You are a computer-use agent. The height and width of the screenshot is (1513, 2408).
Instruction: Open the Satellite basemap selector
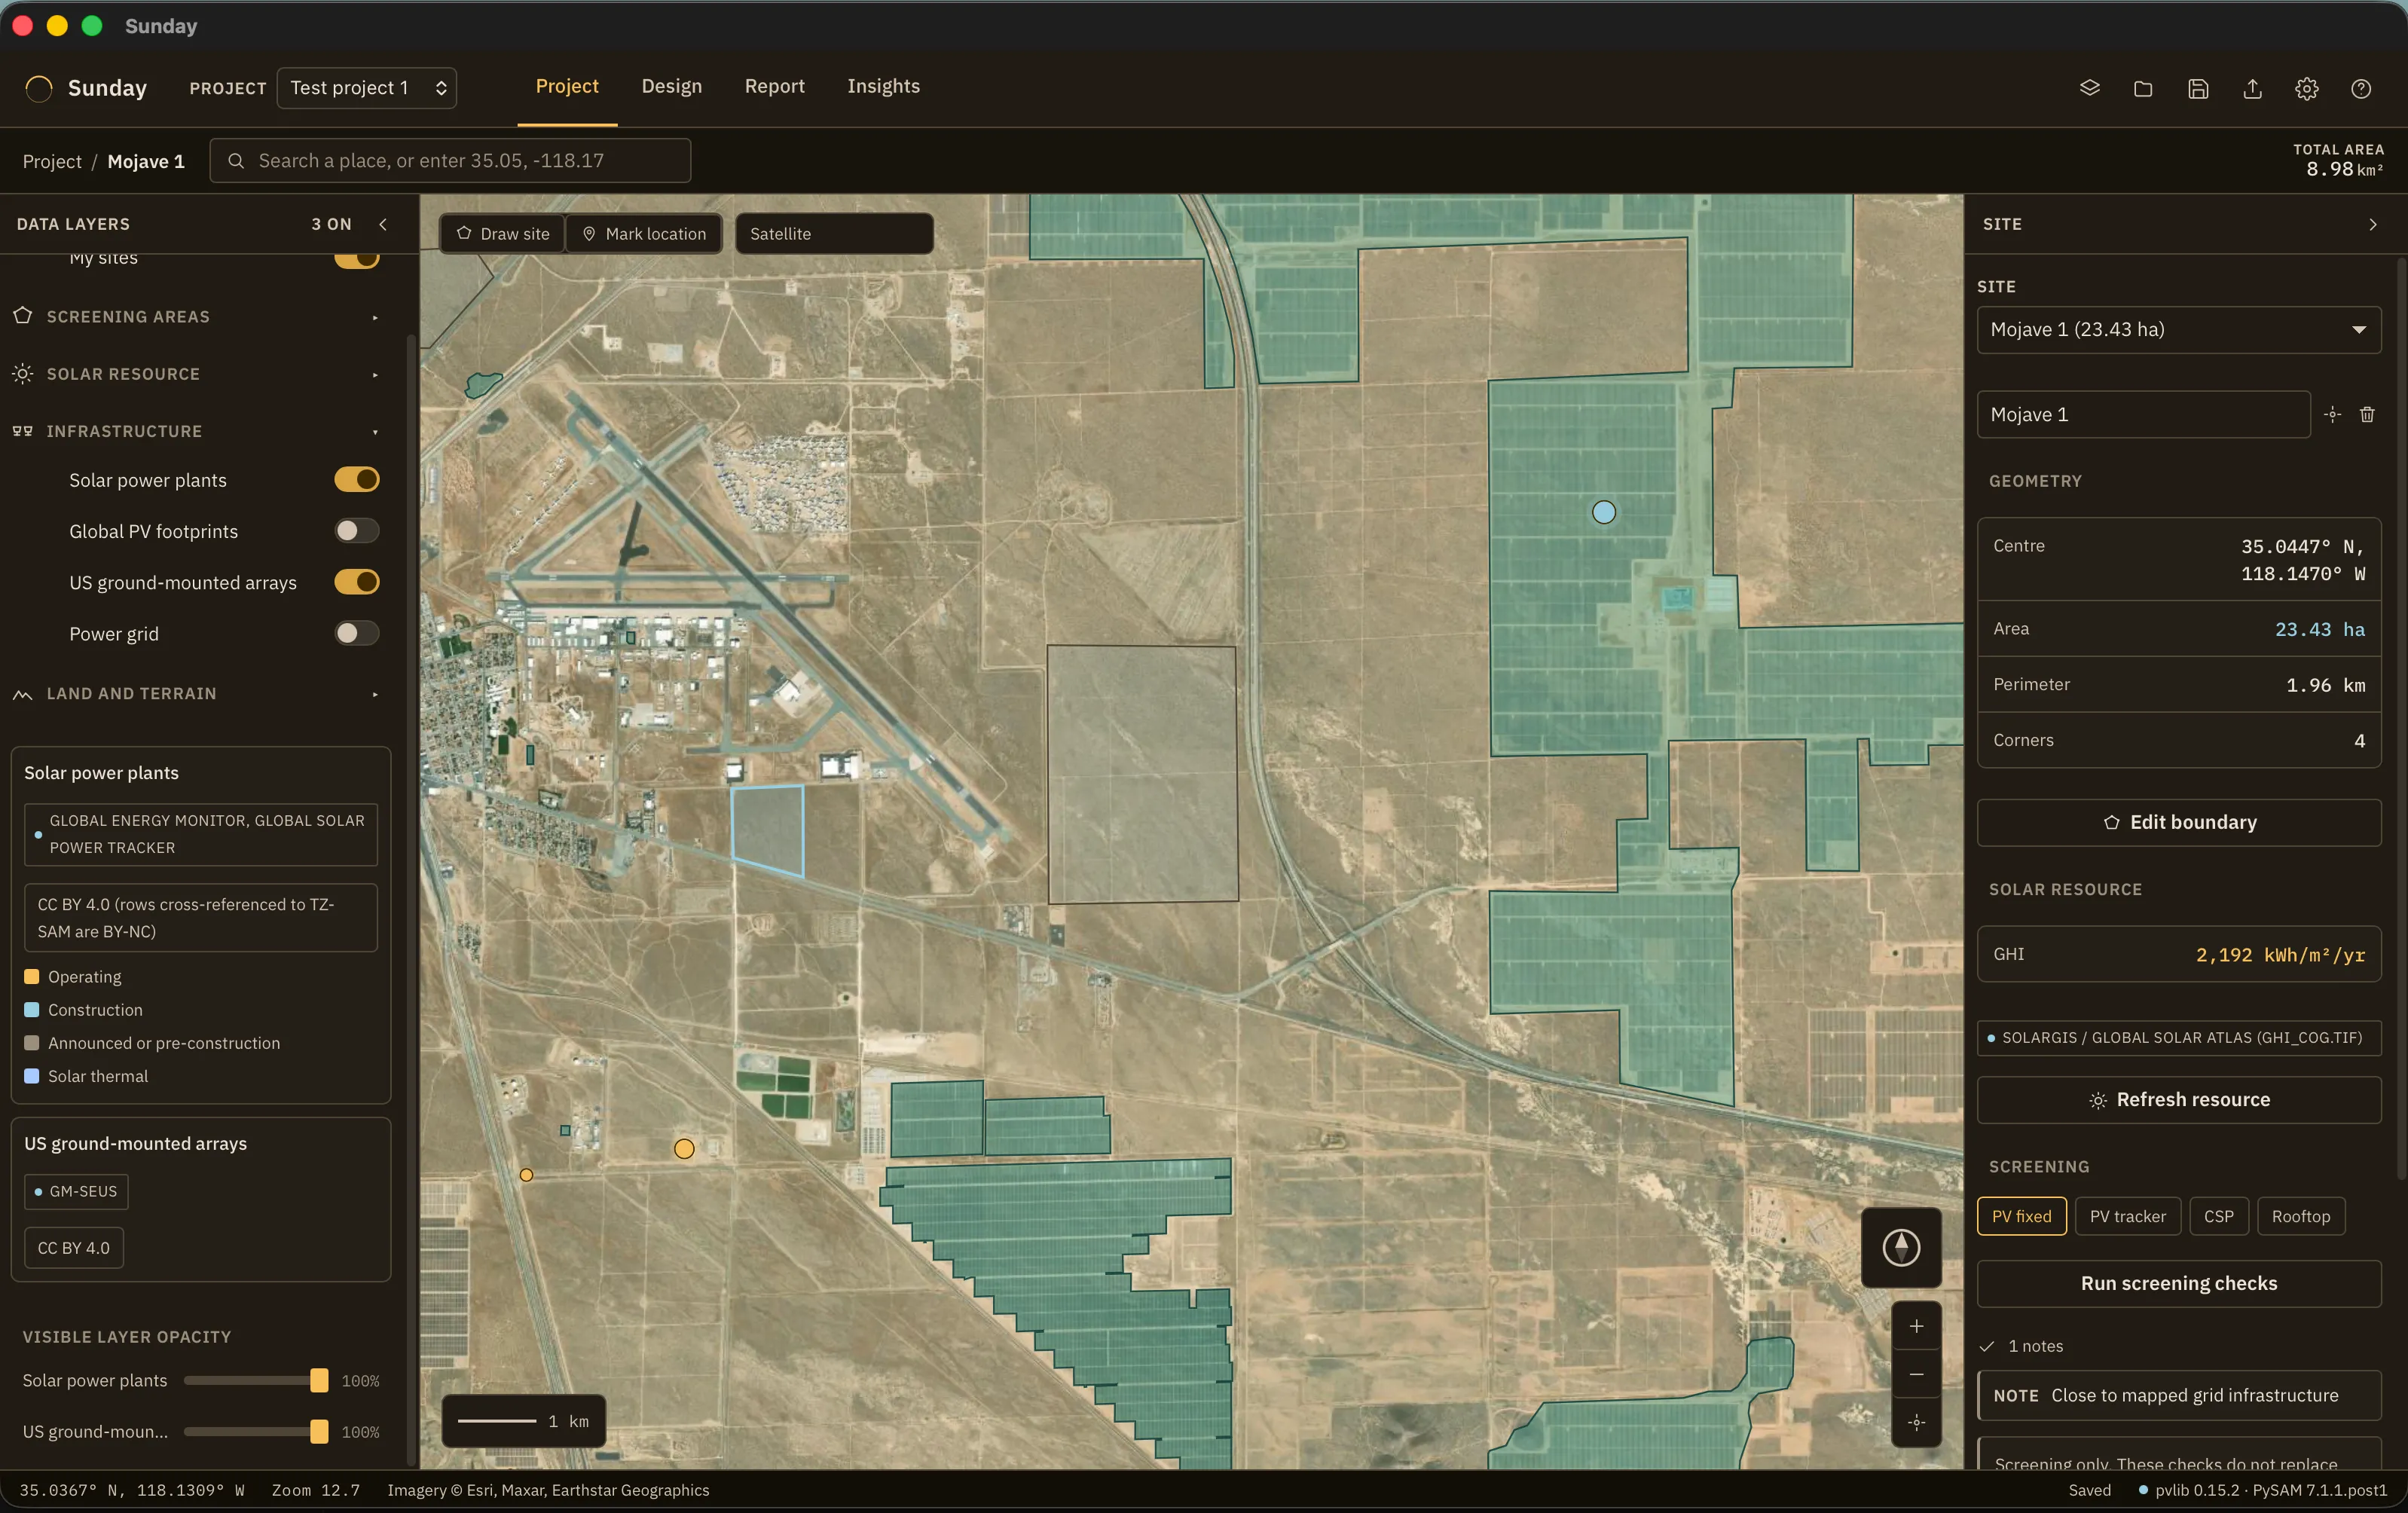pyautogui.click(x=834, y=233)
